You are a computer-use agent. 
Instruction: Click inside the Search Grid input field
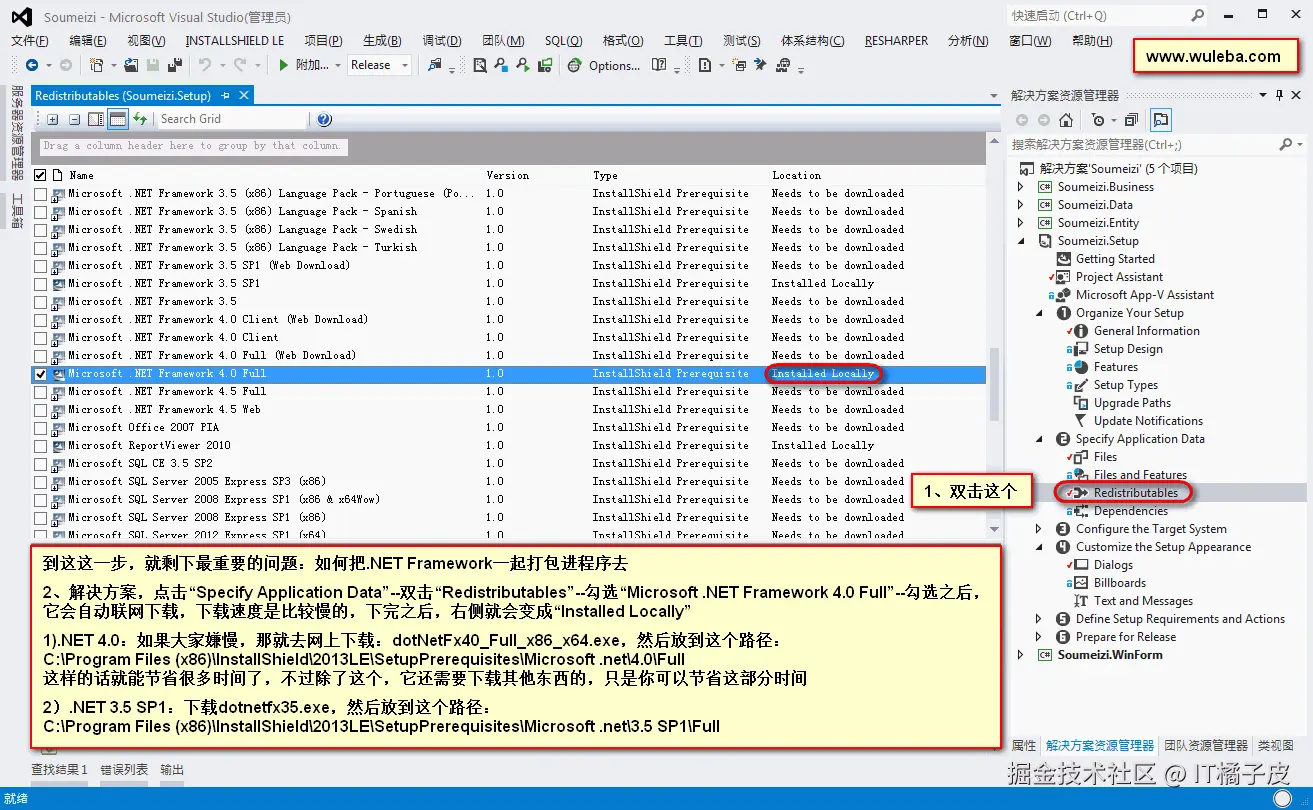pos(230,119)
